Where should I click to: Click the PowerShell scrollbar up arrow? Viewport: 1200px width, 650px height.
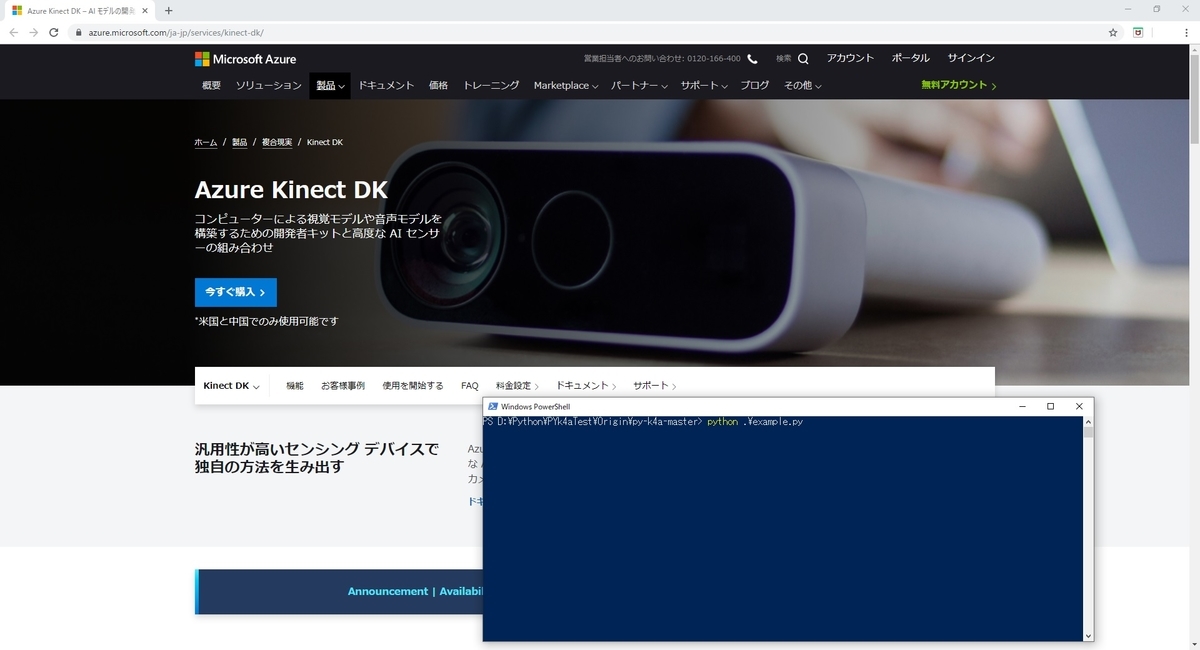1089,423
